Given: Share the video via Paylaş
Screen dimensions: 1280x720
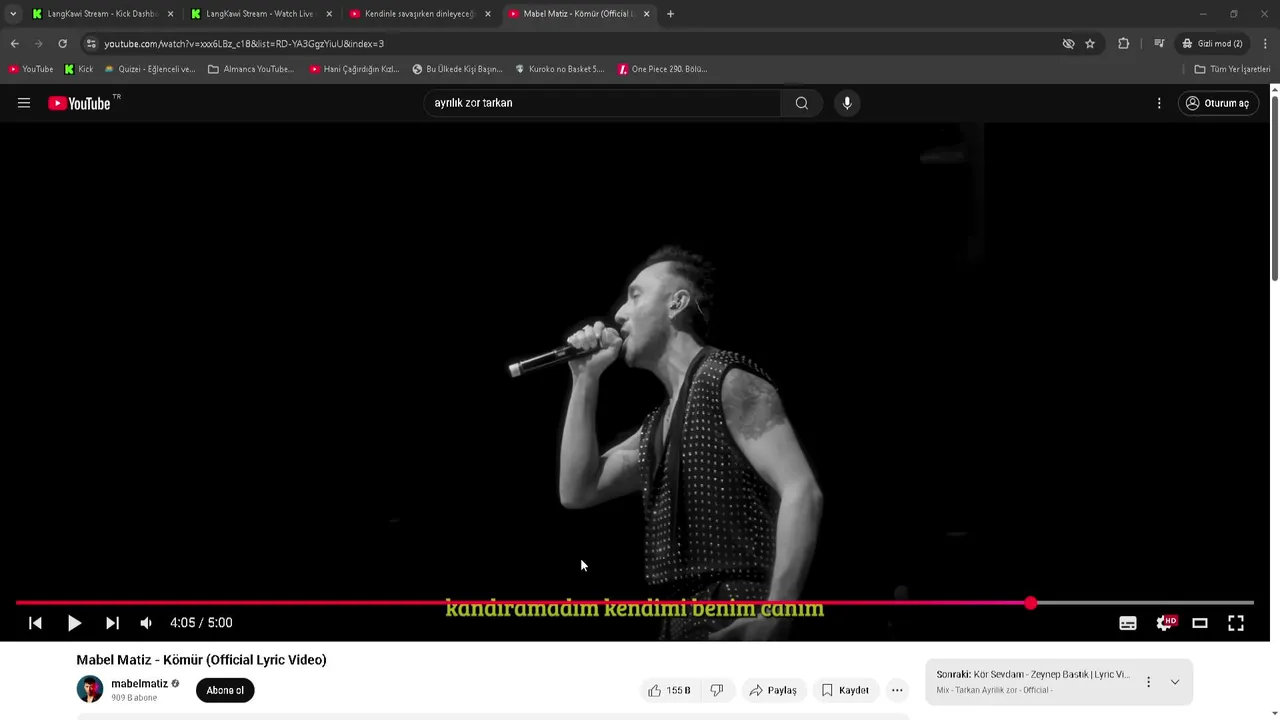Looking at the screenshot, I should click(x=773, y=690).
